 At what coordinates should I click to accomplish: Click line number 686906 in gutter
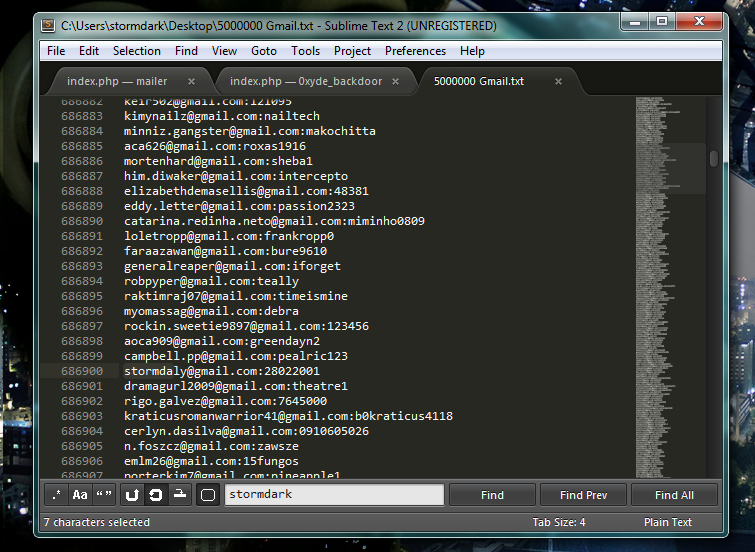(x=82, y=461)
